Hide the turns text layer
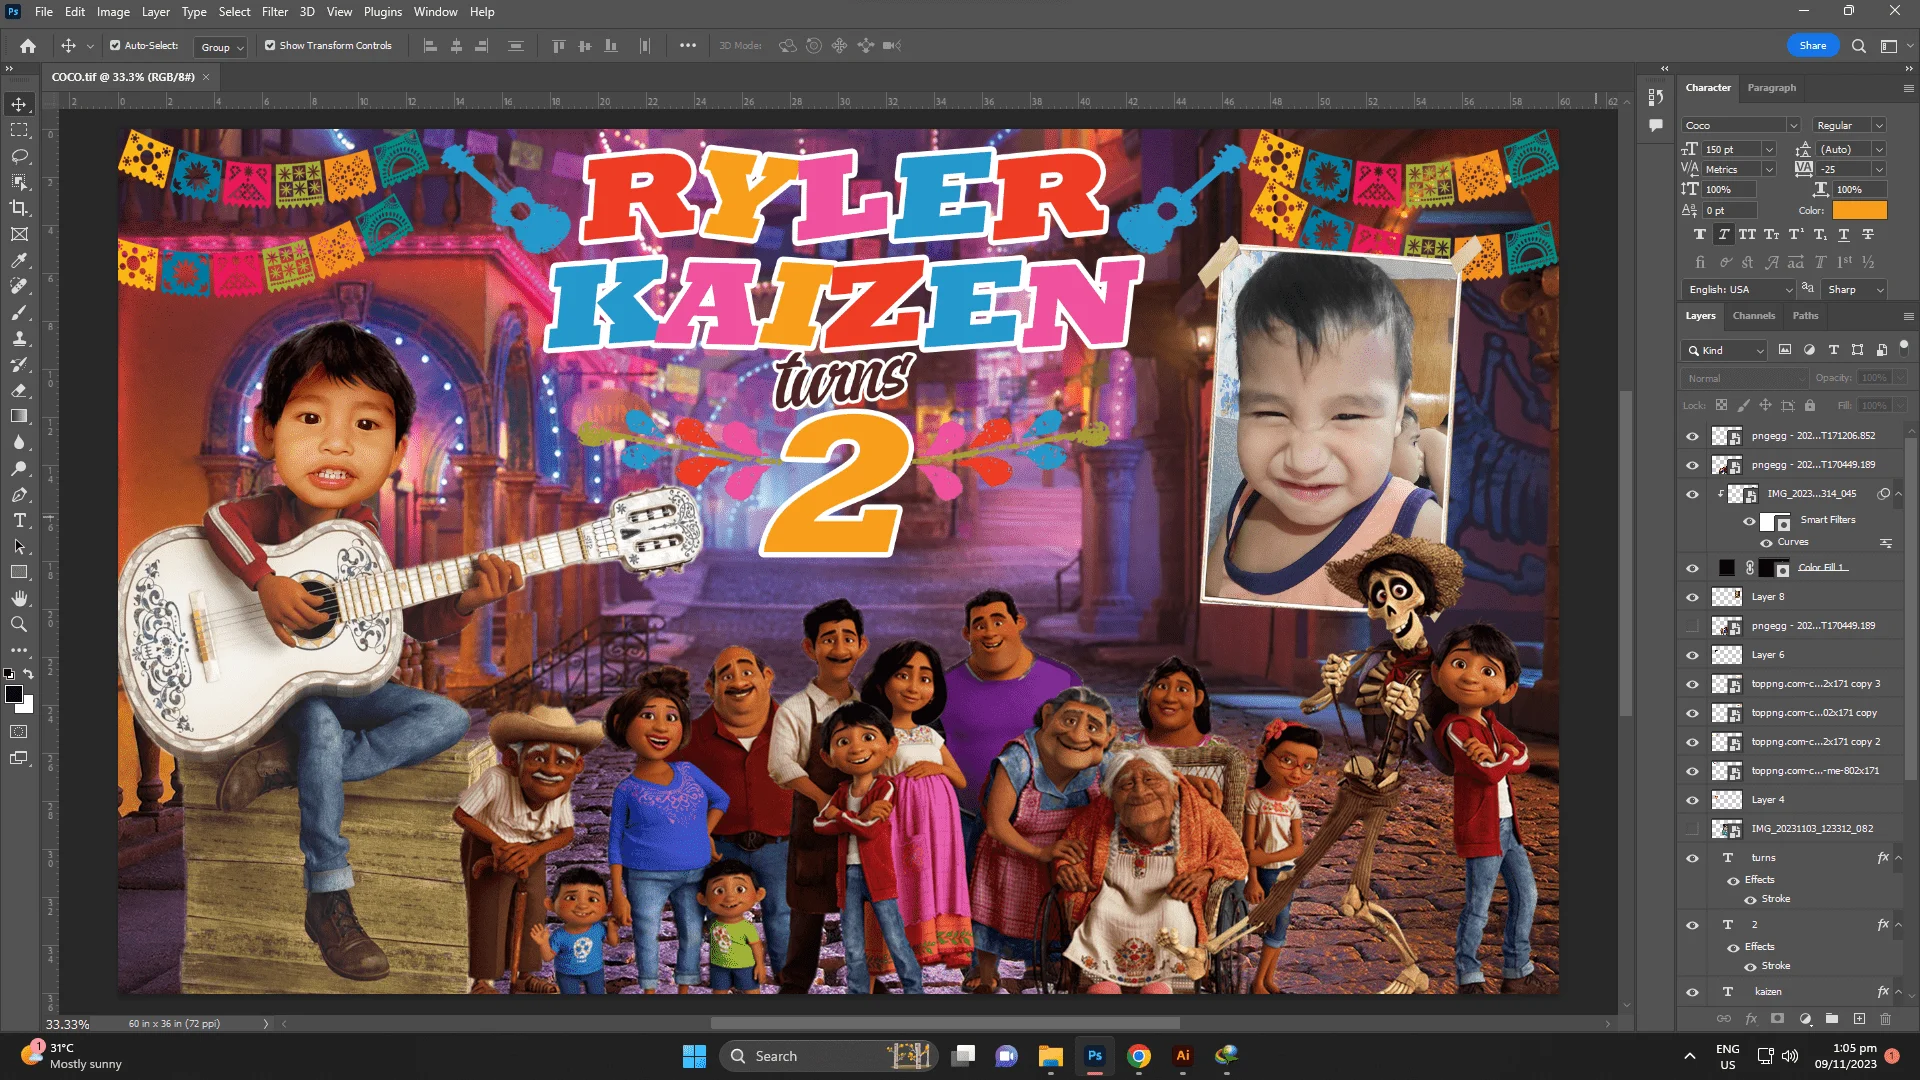 pos(1692,859)
